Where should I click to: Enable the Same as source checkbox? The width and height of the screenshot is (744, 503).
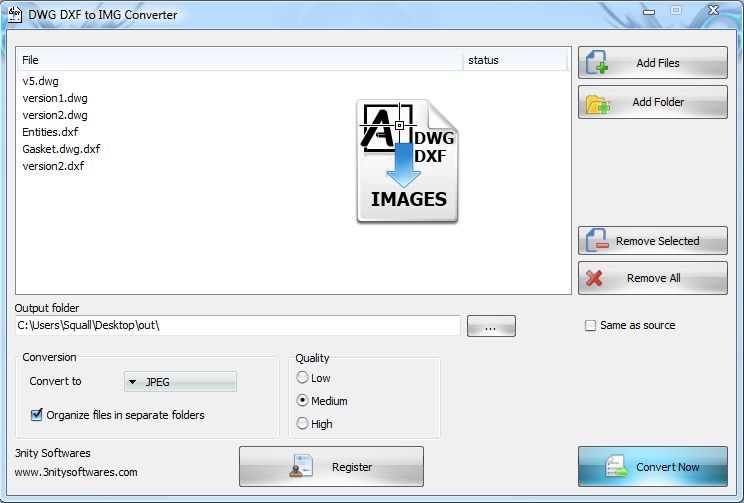coord(590,325)
